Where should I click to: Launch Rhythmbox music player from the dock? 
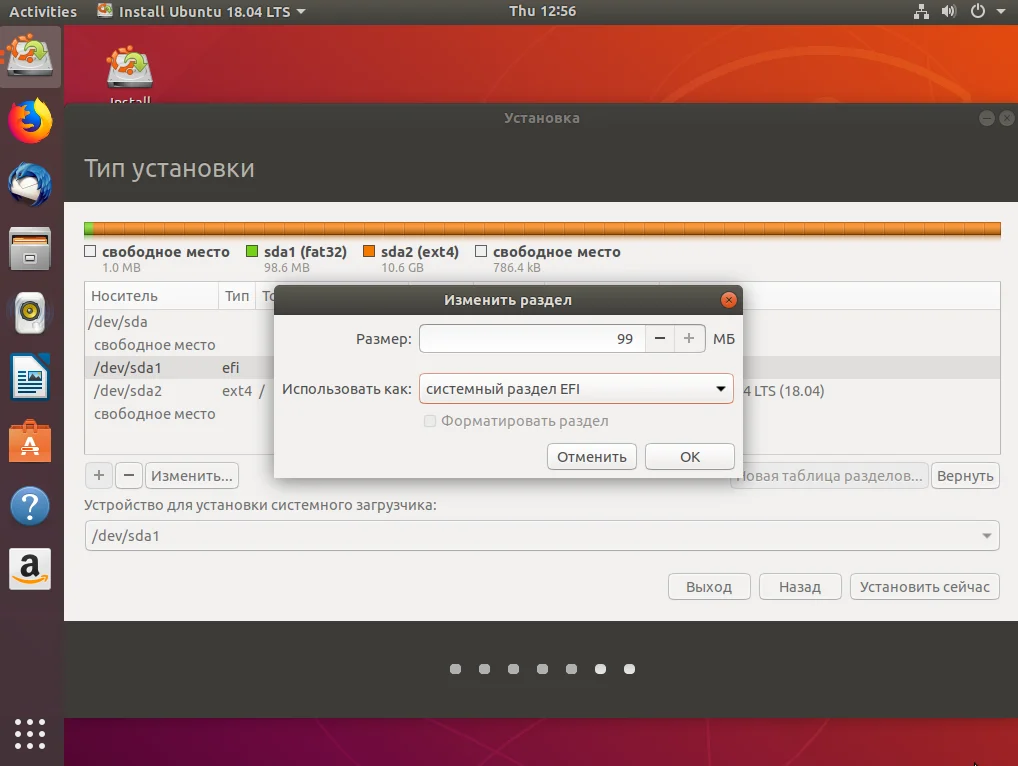(30, 313)
